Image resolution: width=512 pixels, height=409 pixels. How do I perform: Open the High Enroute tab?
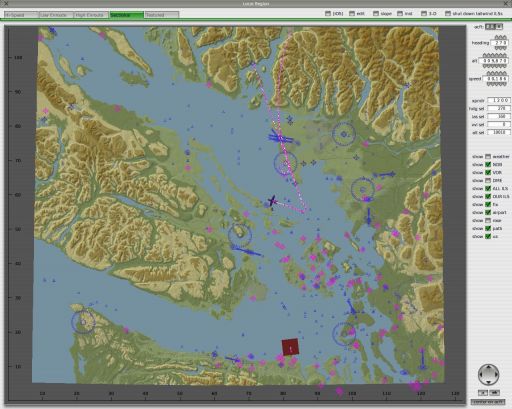pos(91,15)
